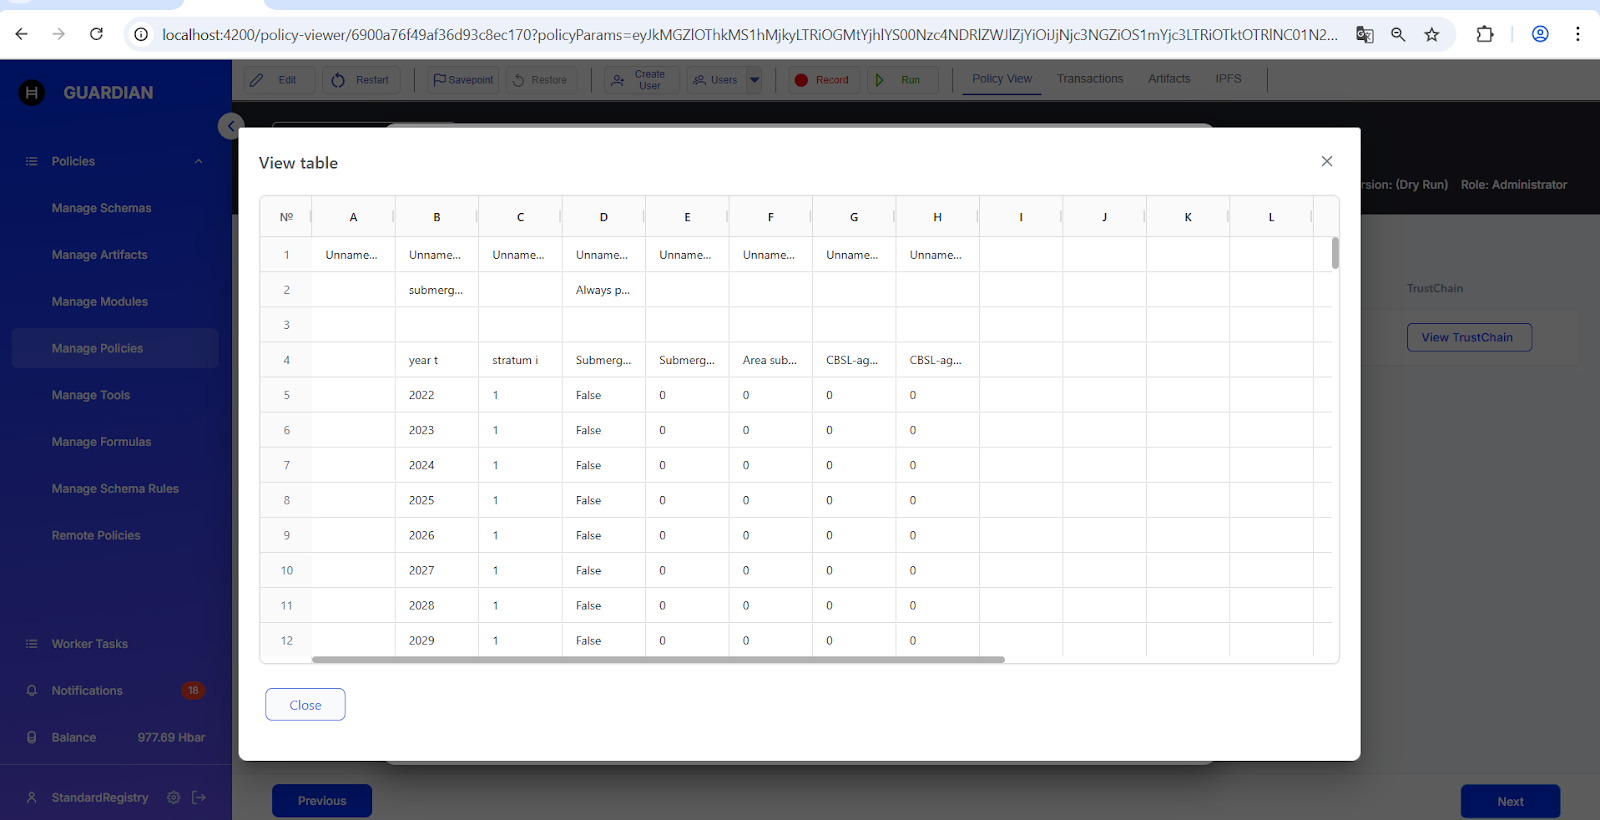Open the Users dropdown arrow

[755, 80]
